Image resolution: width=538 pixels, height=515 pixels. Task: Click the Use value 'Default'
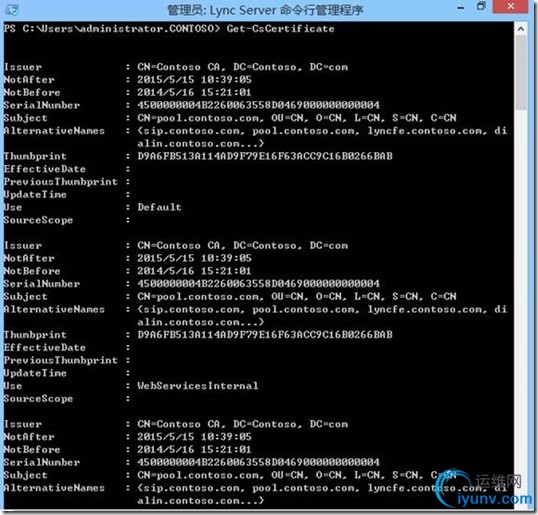[x=159, y=207]
